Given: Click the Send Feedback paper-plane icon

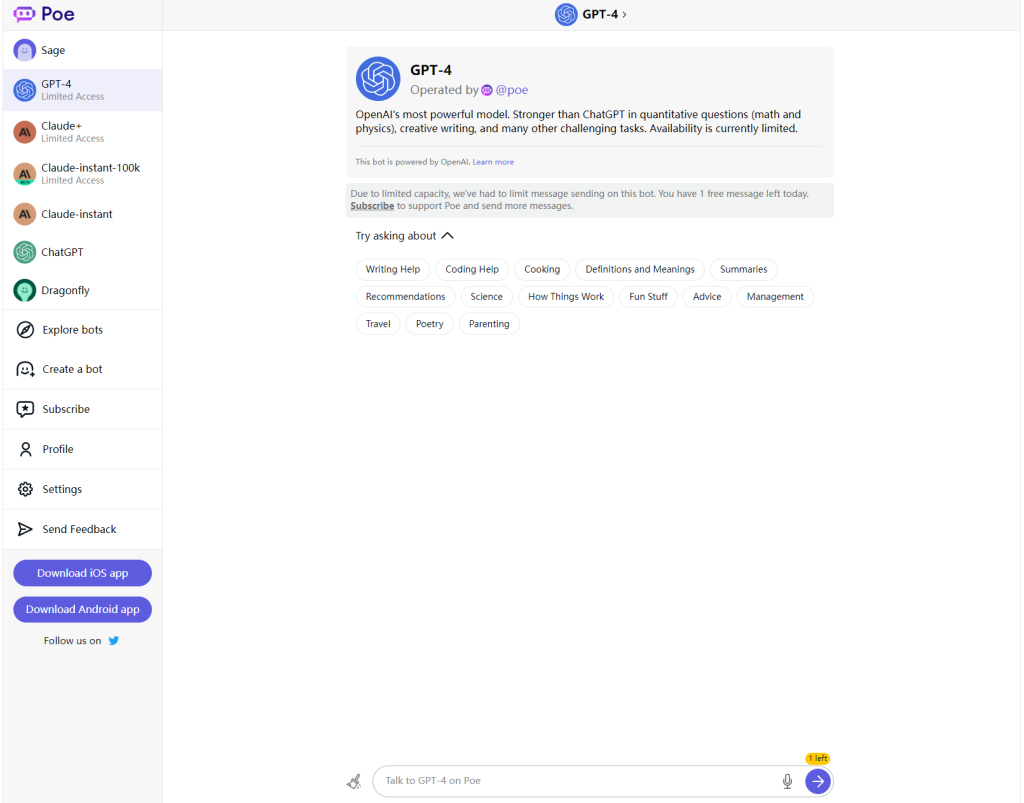Looking at the screenshot, I should (25, 529).
